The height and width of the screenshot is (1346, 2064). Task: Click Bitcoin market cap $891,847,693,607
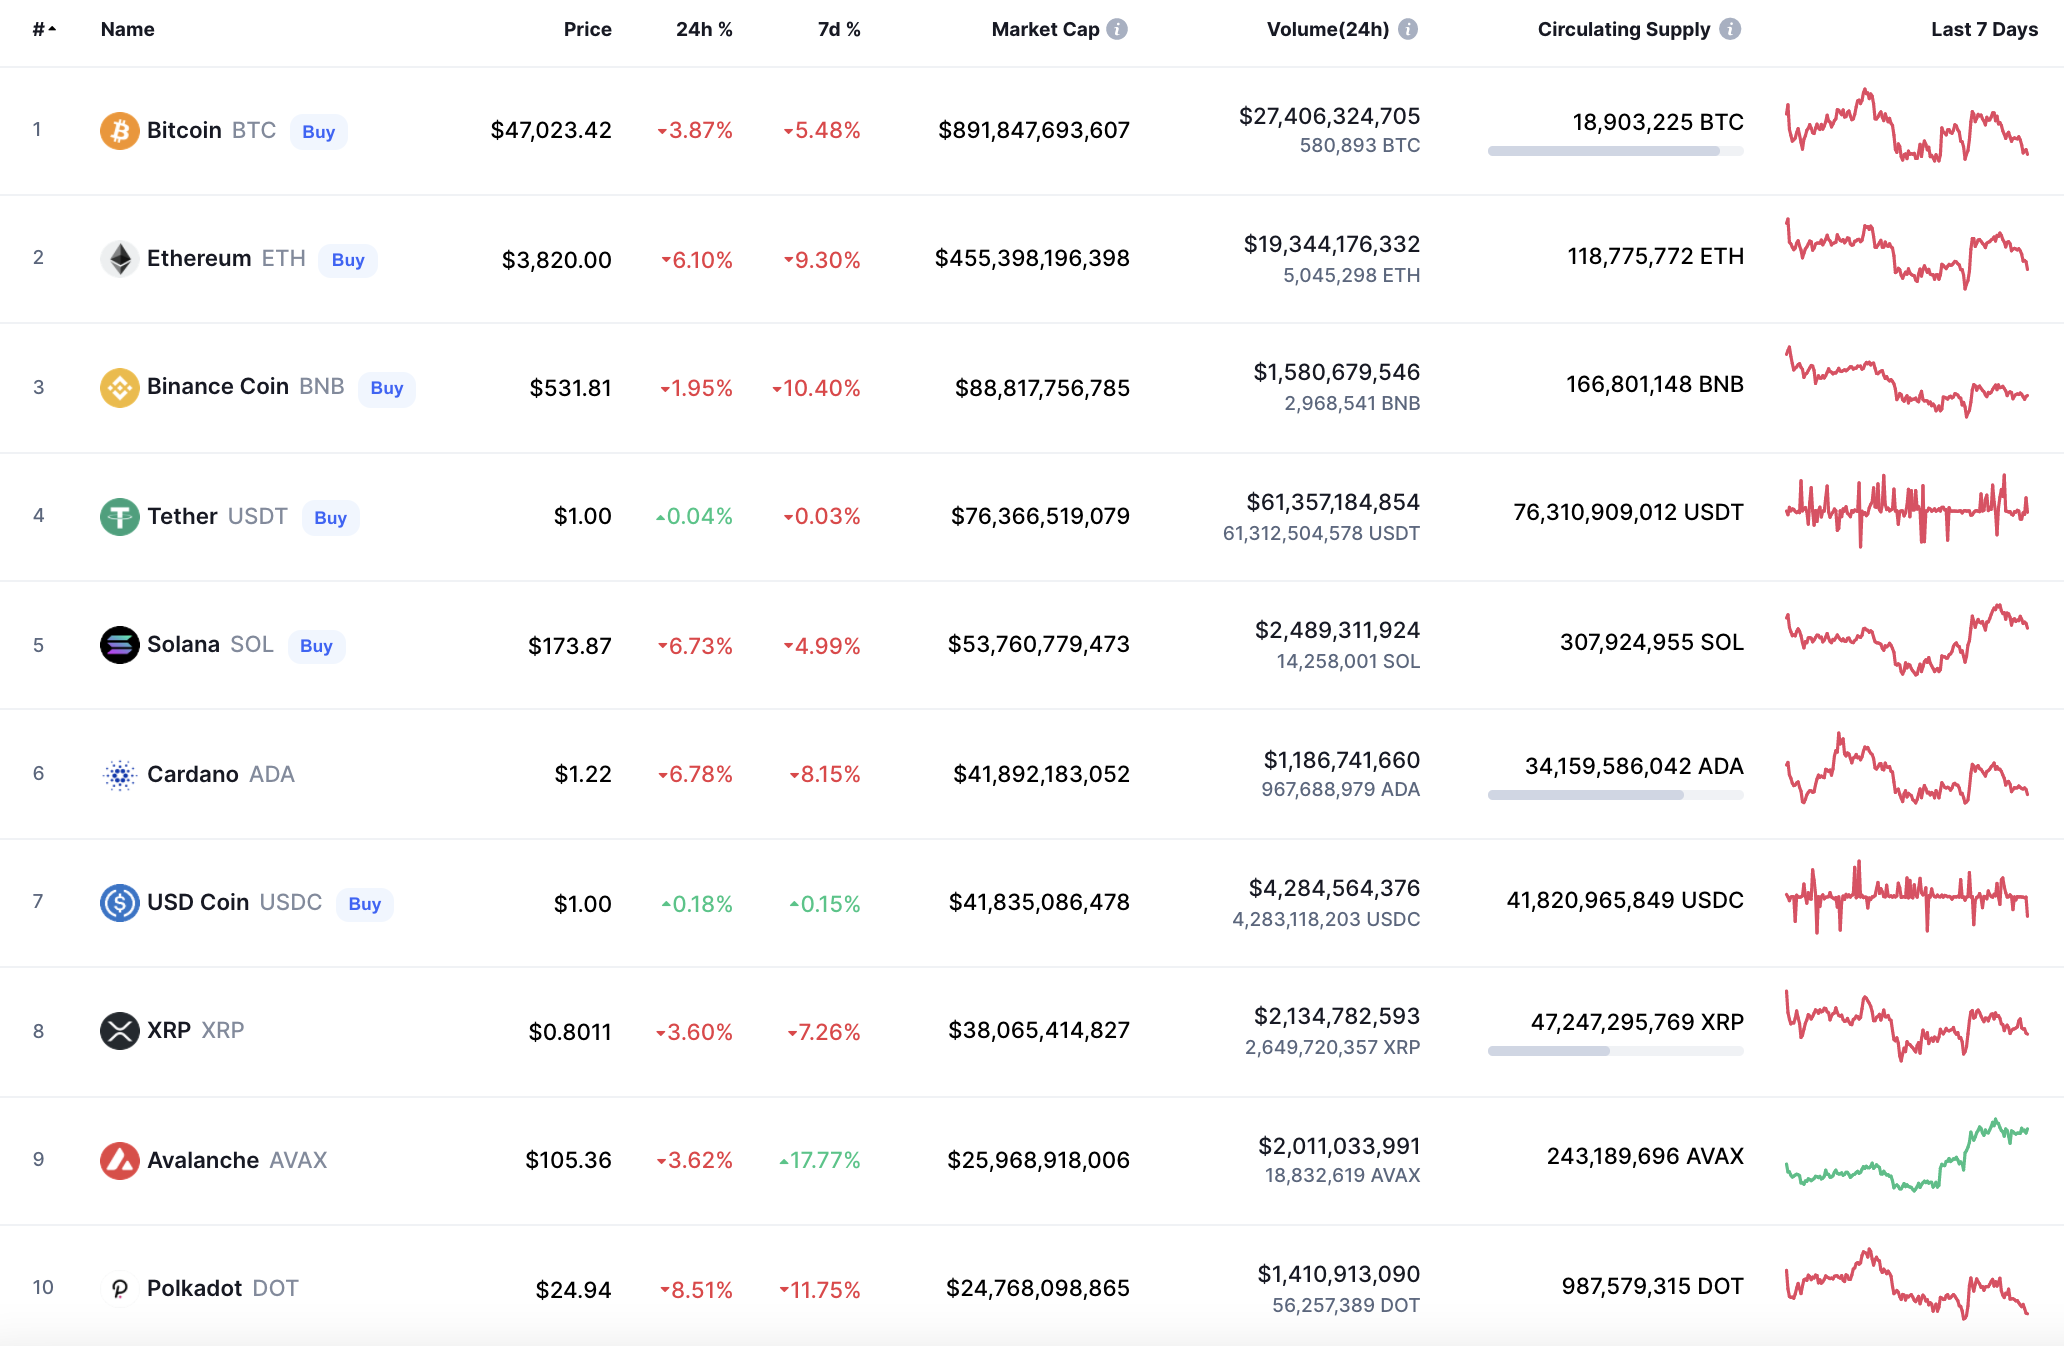[x=1034, y=130]
